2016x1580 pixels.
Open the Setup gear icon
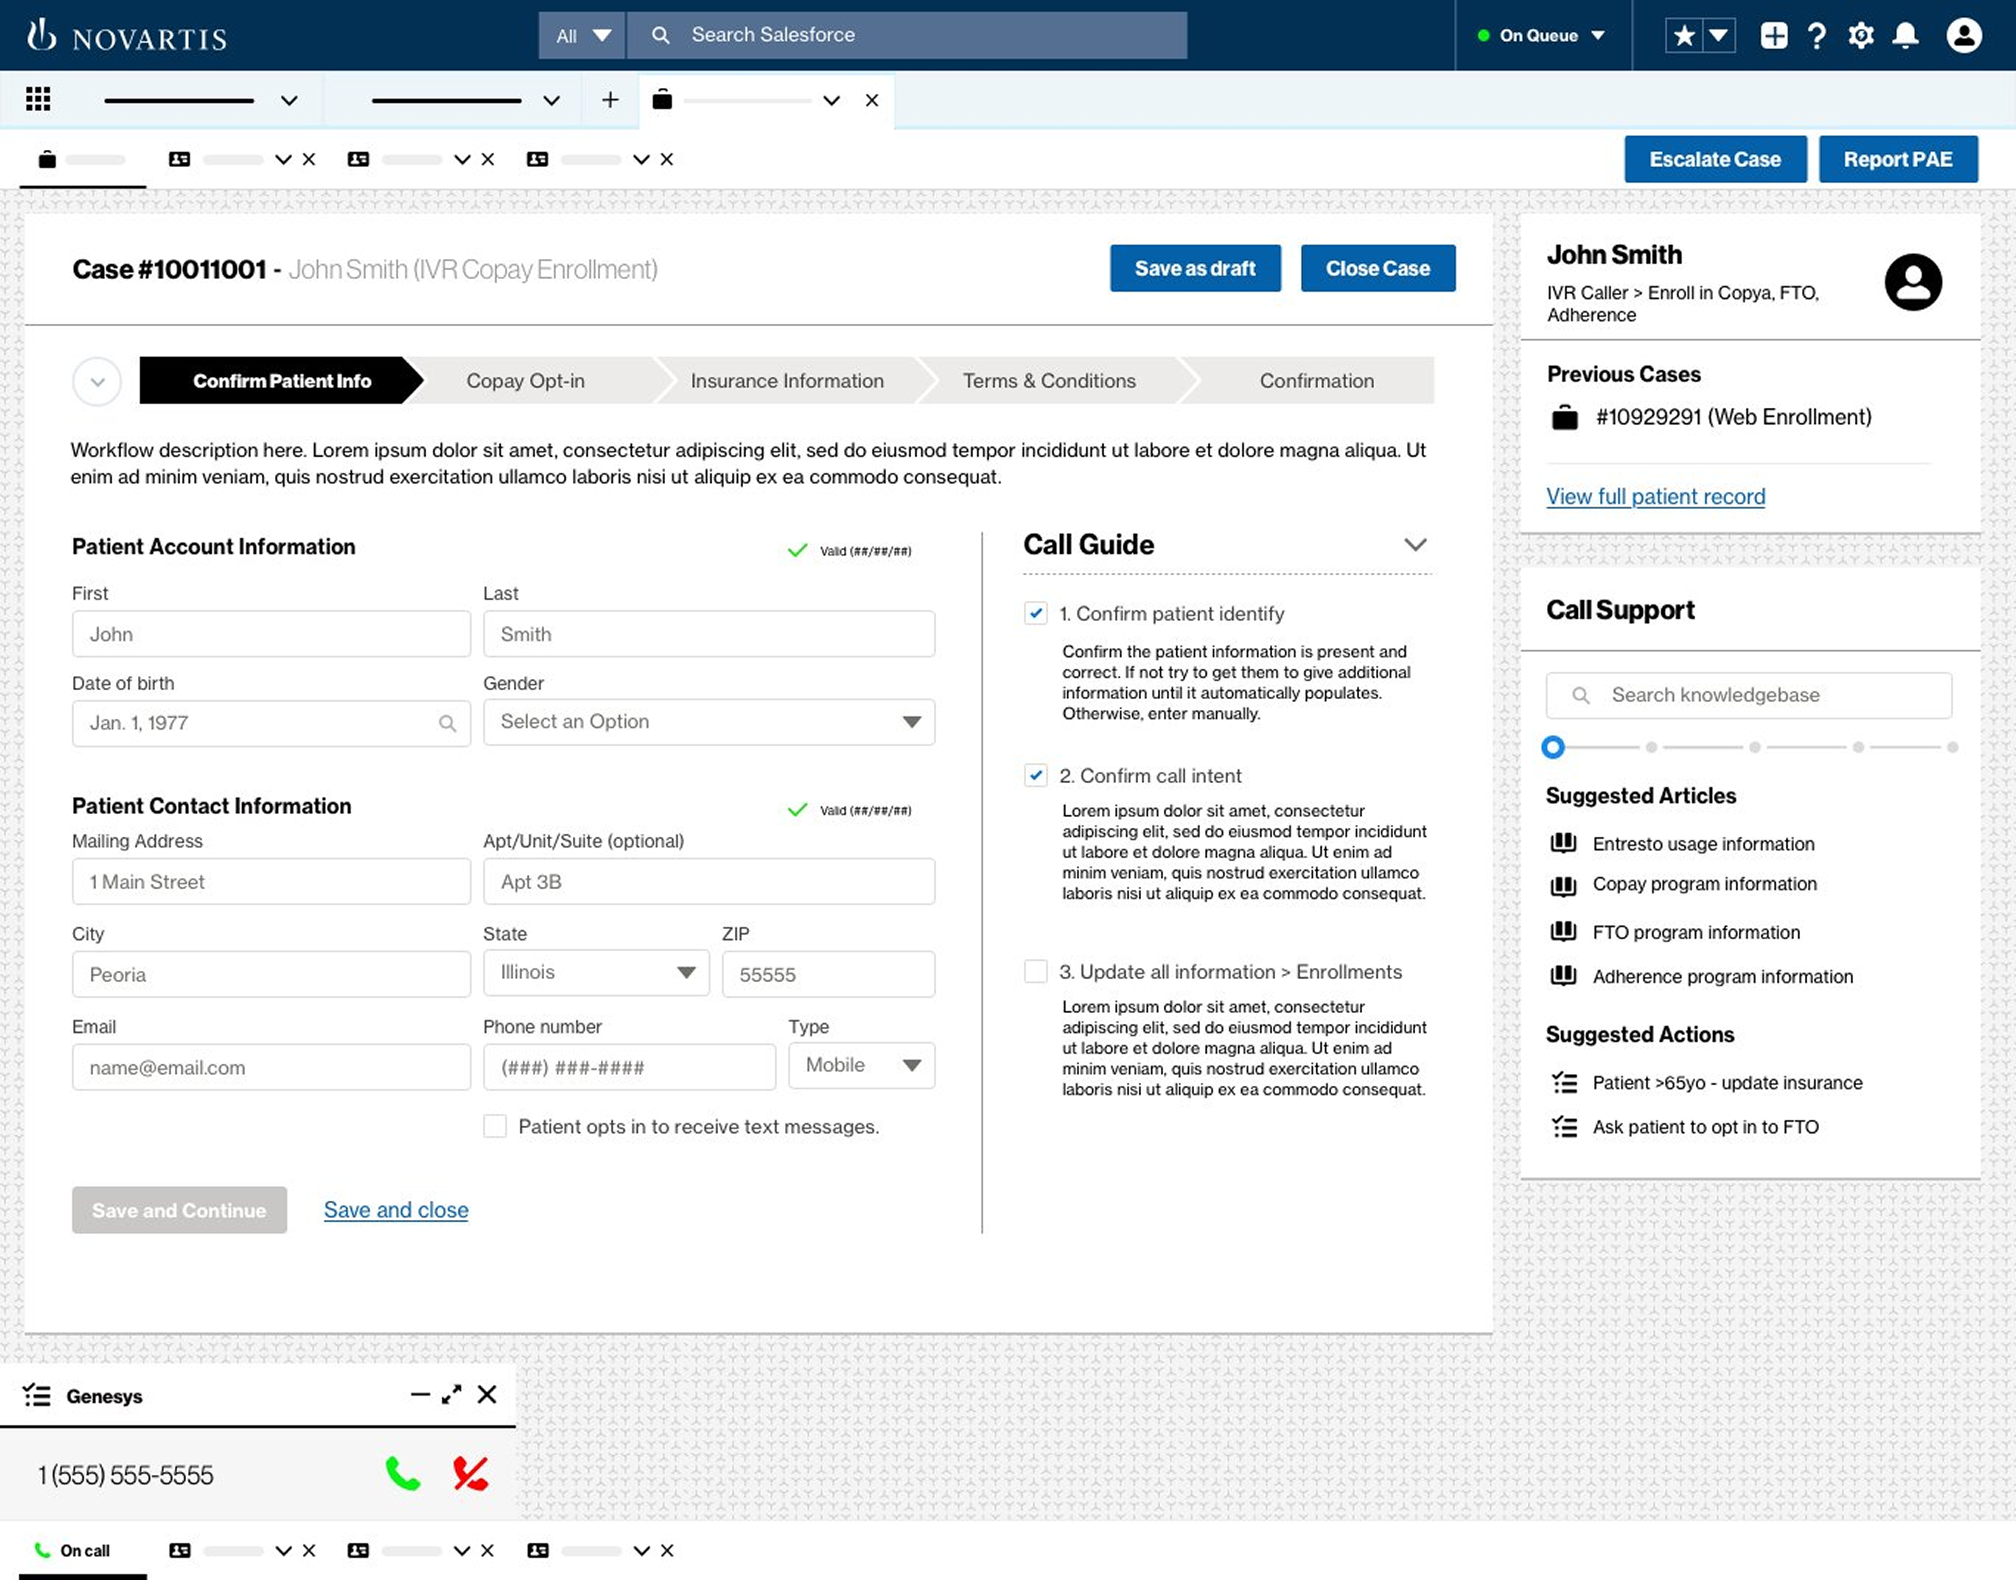tap(1861, 36)
